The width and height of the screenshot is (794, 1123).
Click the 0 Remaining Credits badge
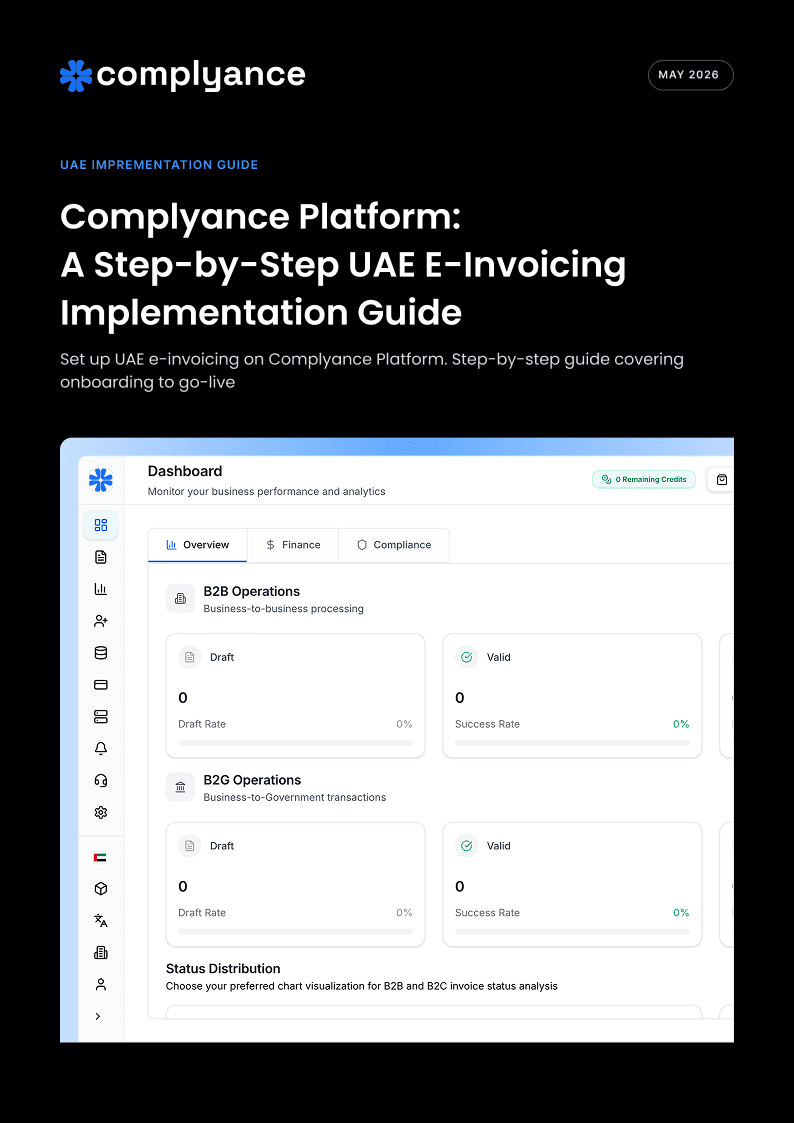pyautogui.click(x=644, y=480)
